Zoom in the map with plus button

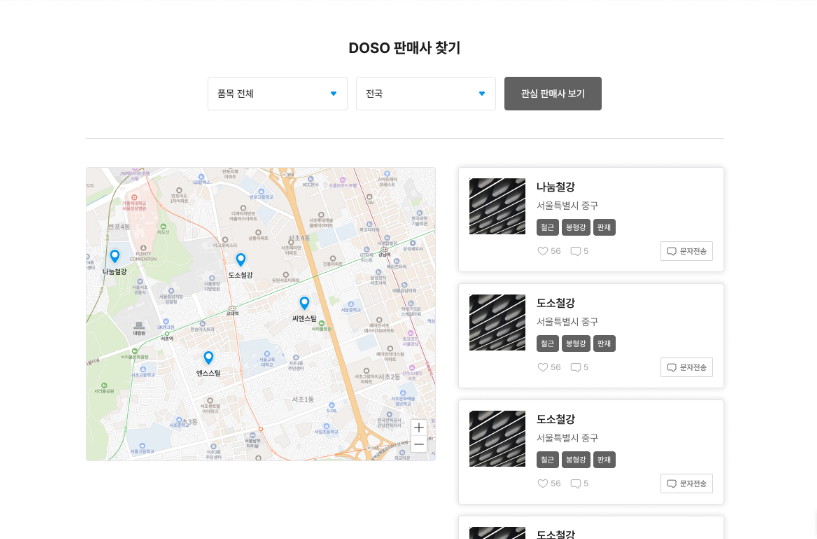418,427
